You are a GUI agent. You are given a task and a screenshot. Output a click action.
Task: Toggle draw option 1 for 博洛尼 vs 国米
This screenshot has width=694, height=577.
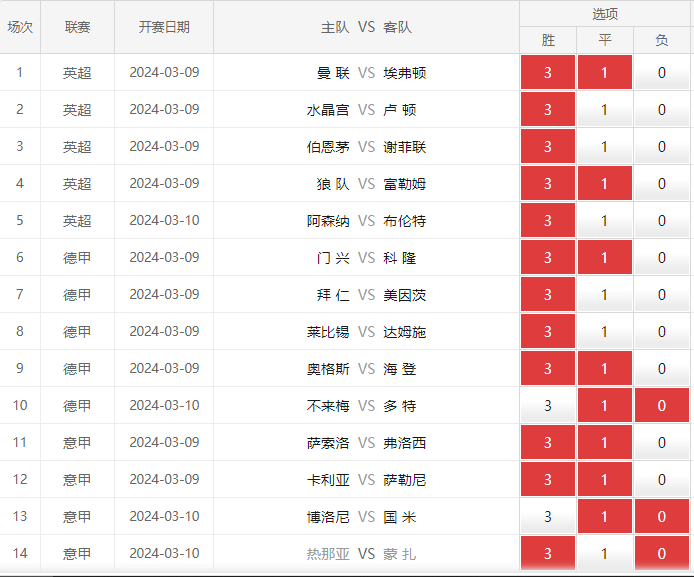tap(605, 516)
